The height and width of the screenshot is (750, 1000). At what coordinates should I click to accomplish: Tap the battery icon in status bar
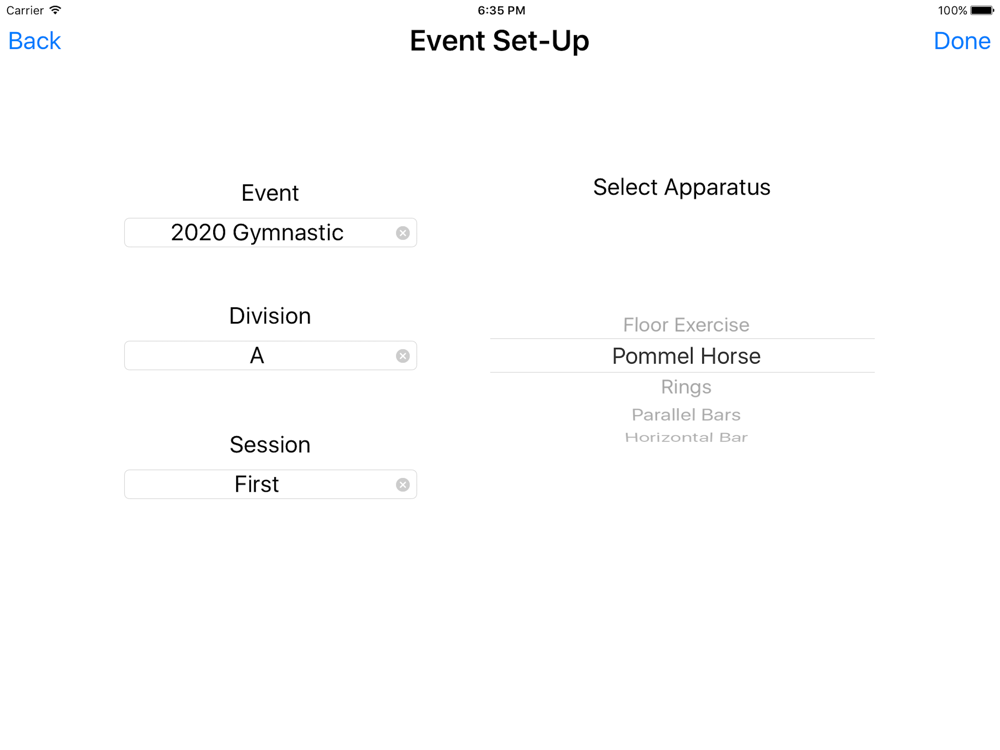tap(982, 10)
